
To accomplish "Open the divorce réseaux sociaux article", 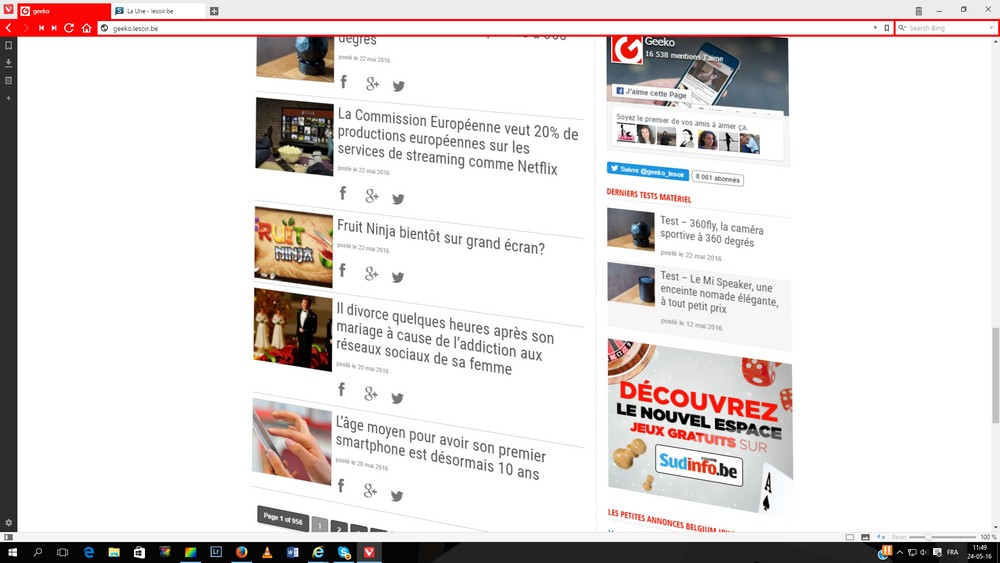I will [445, 339].
